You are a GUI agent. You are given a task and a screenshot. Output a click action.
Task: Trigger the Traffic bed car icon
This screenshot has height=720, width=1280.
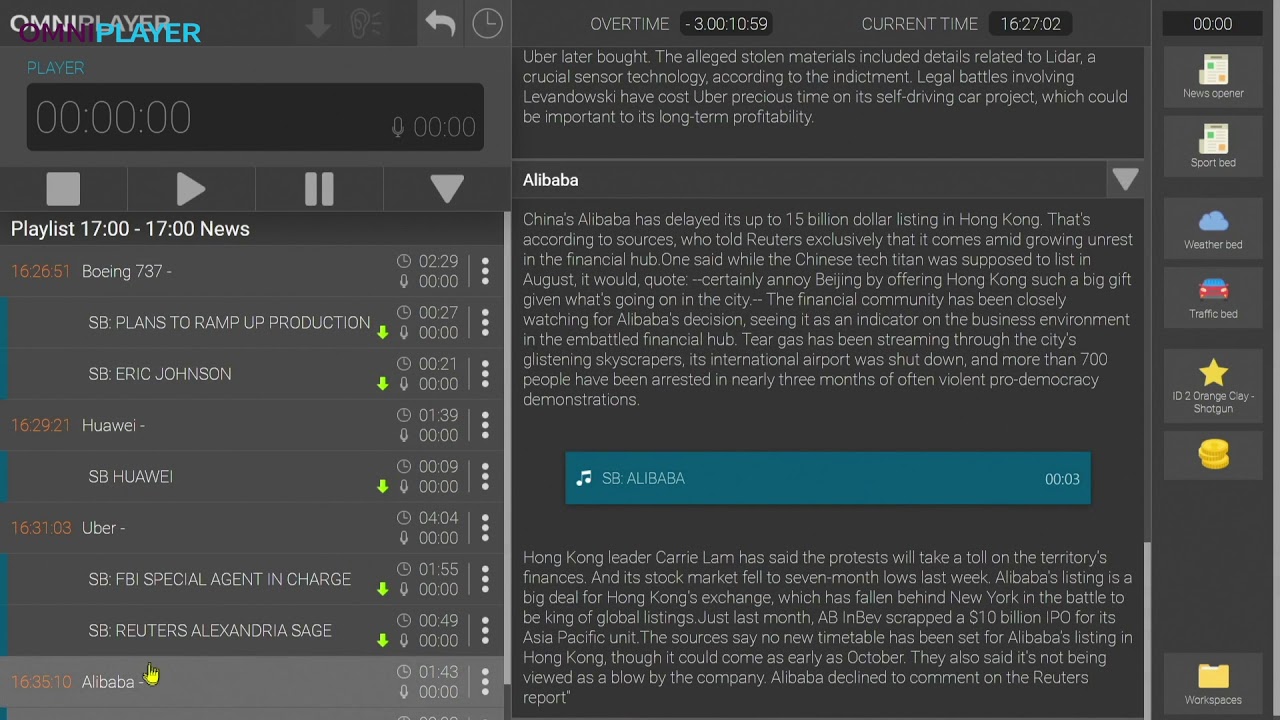tap(1213, 297)
